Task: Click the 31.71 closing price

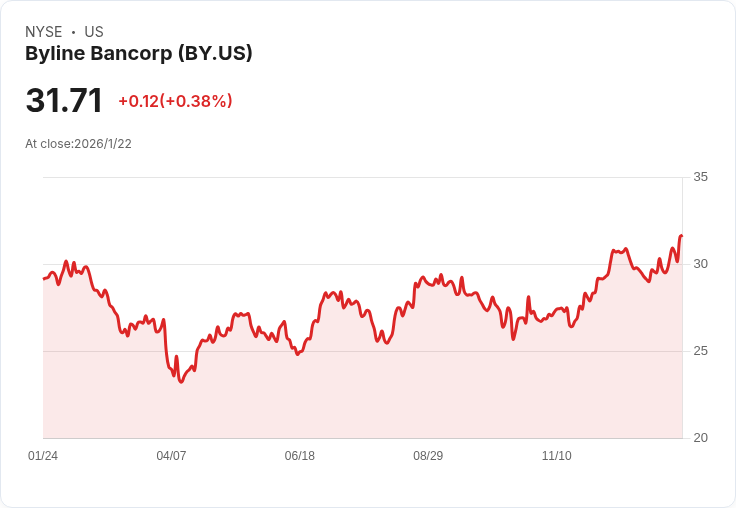Action: pos(64,101)
